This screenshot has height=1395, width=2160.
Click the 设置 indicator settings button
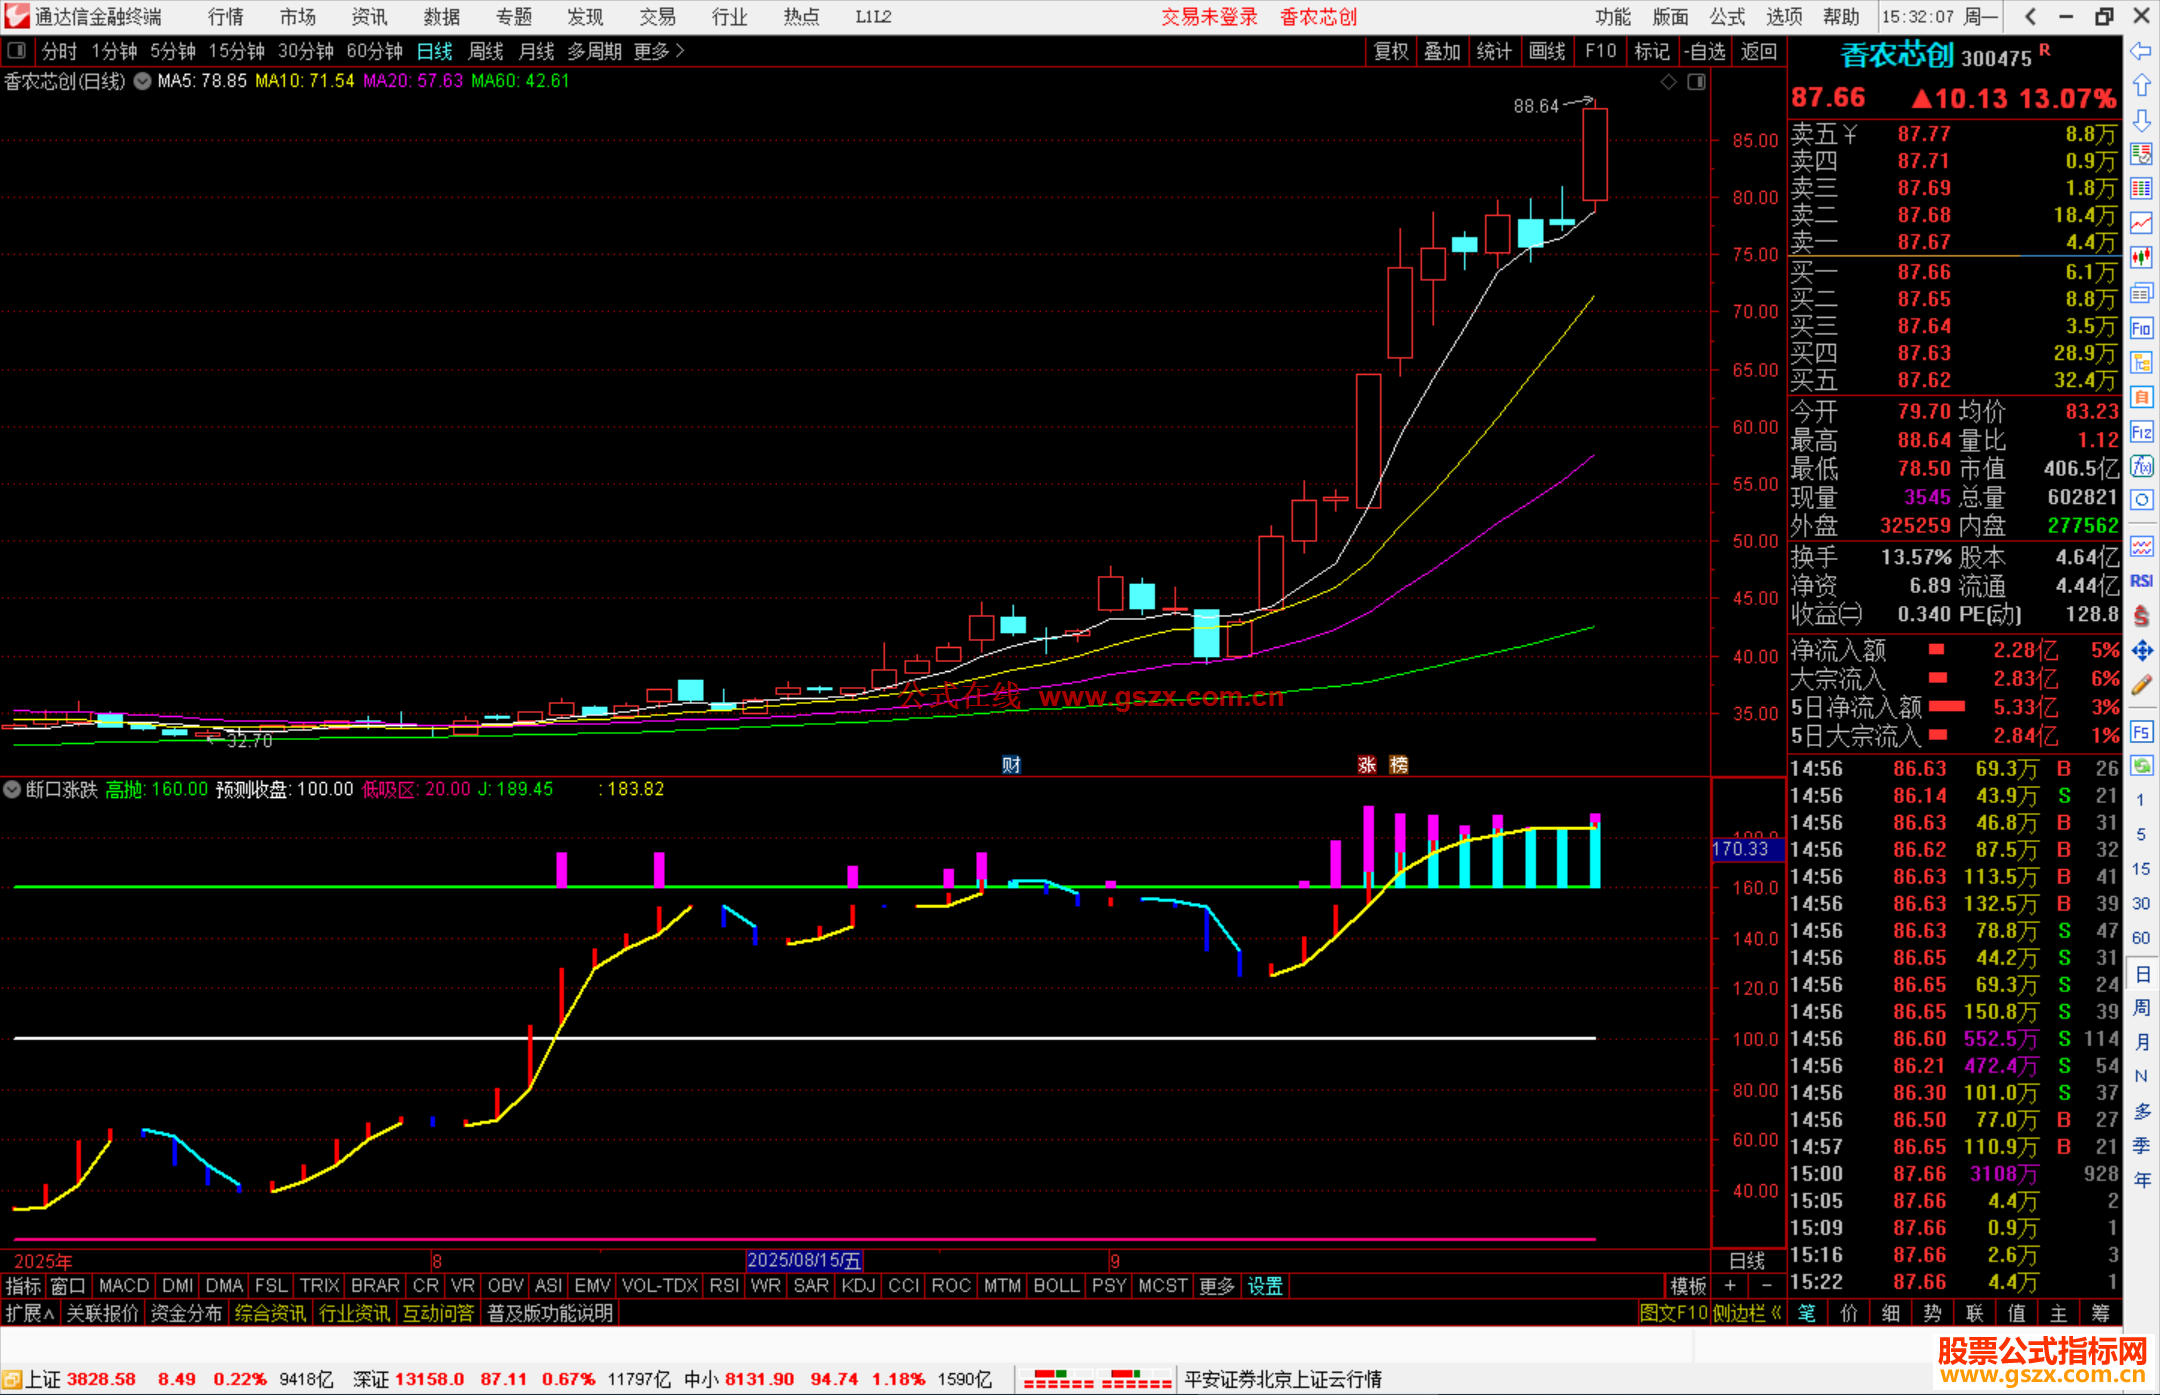coord(1265,1286)
